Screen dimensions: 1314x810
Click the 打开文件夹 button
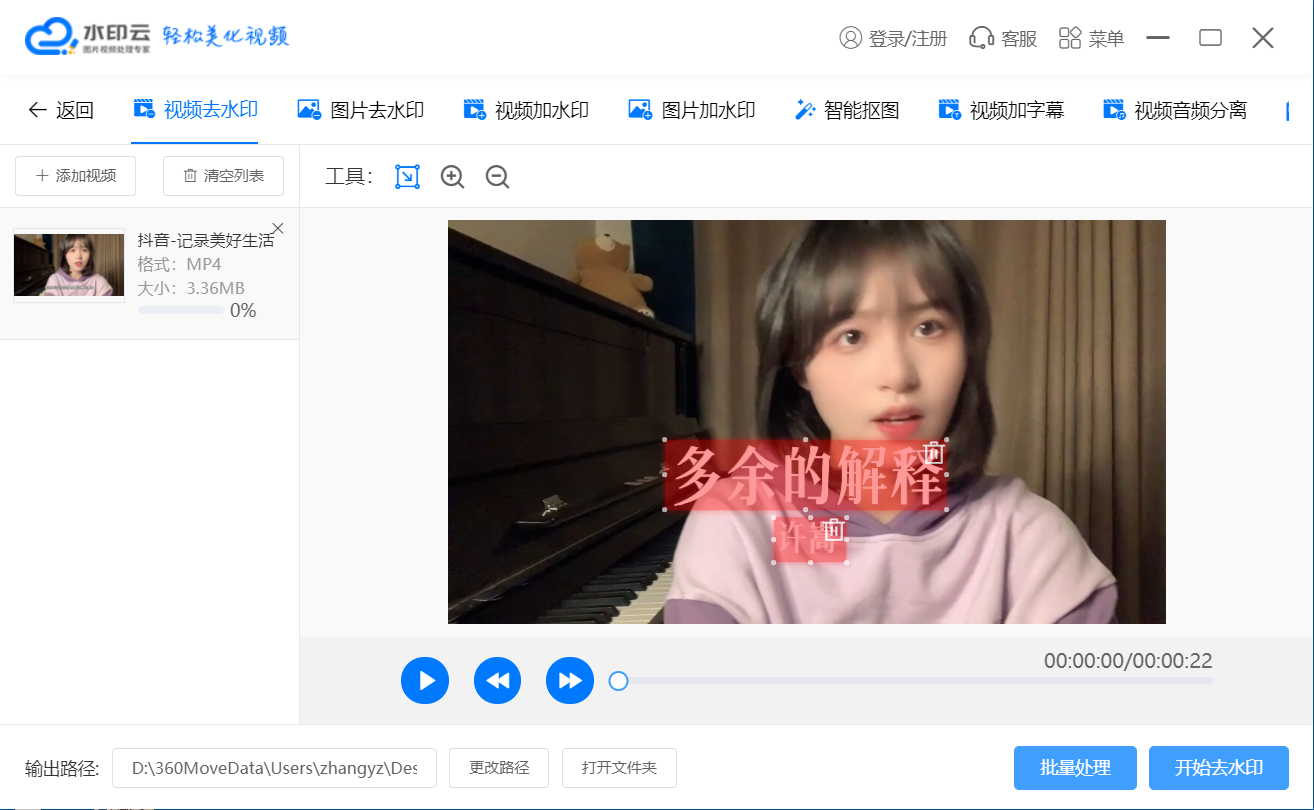(619, 768)
